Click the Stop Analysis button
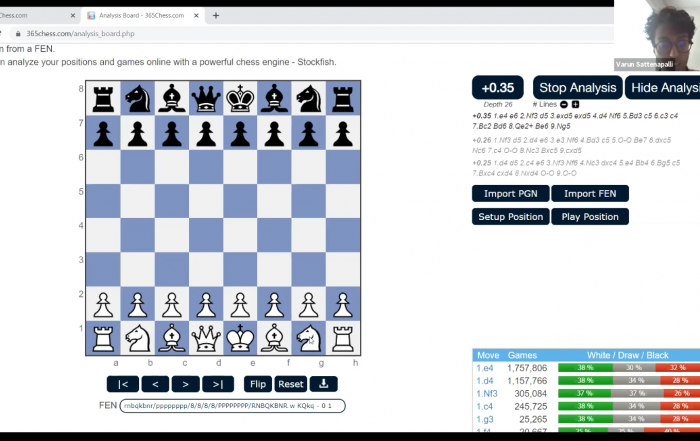Viewport: 700px width, 441px height. pos(577,88)
